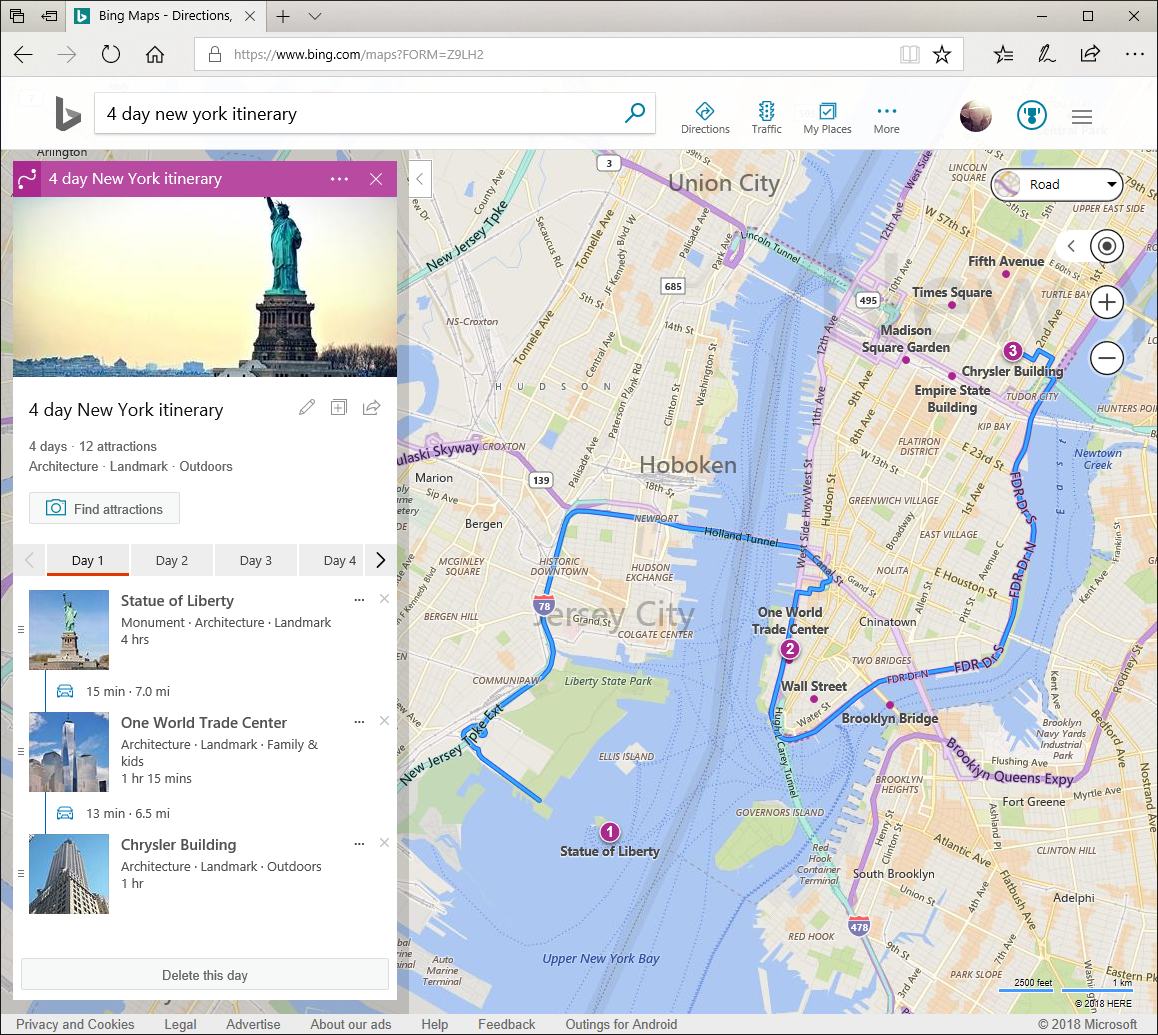Click the search magnifier icon

(x=634, y=113)
